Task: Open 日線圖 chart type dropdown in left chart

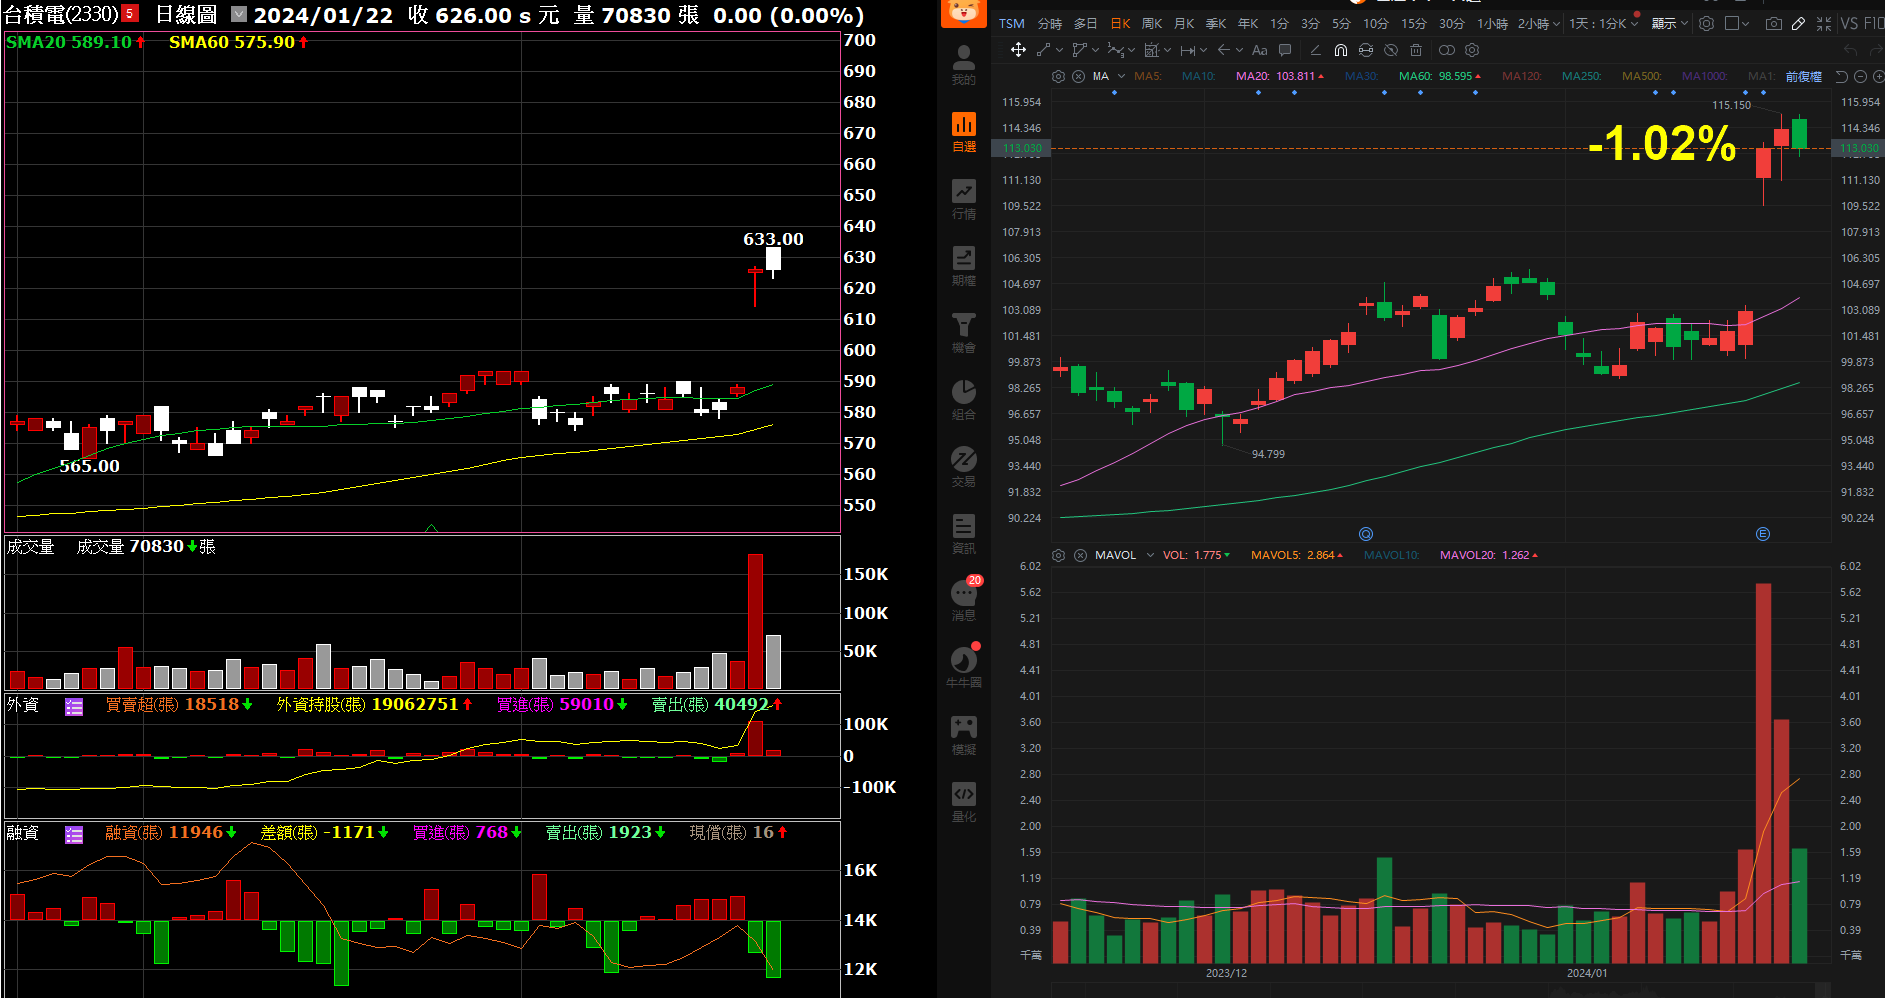Action: [239, 14]
